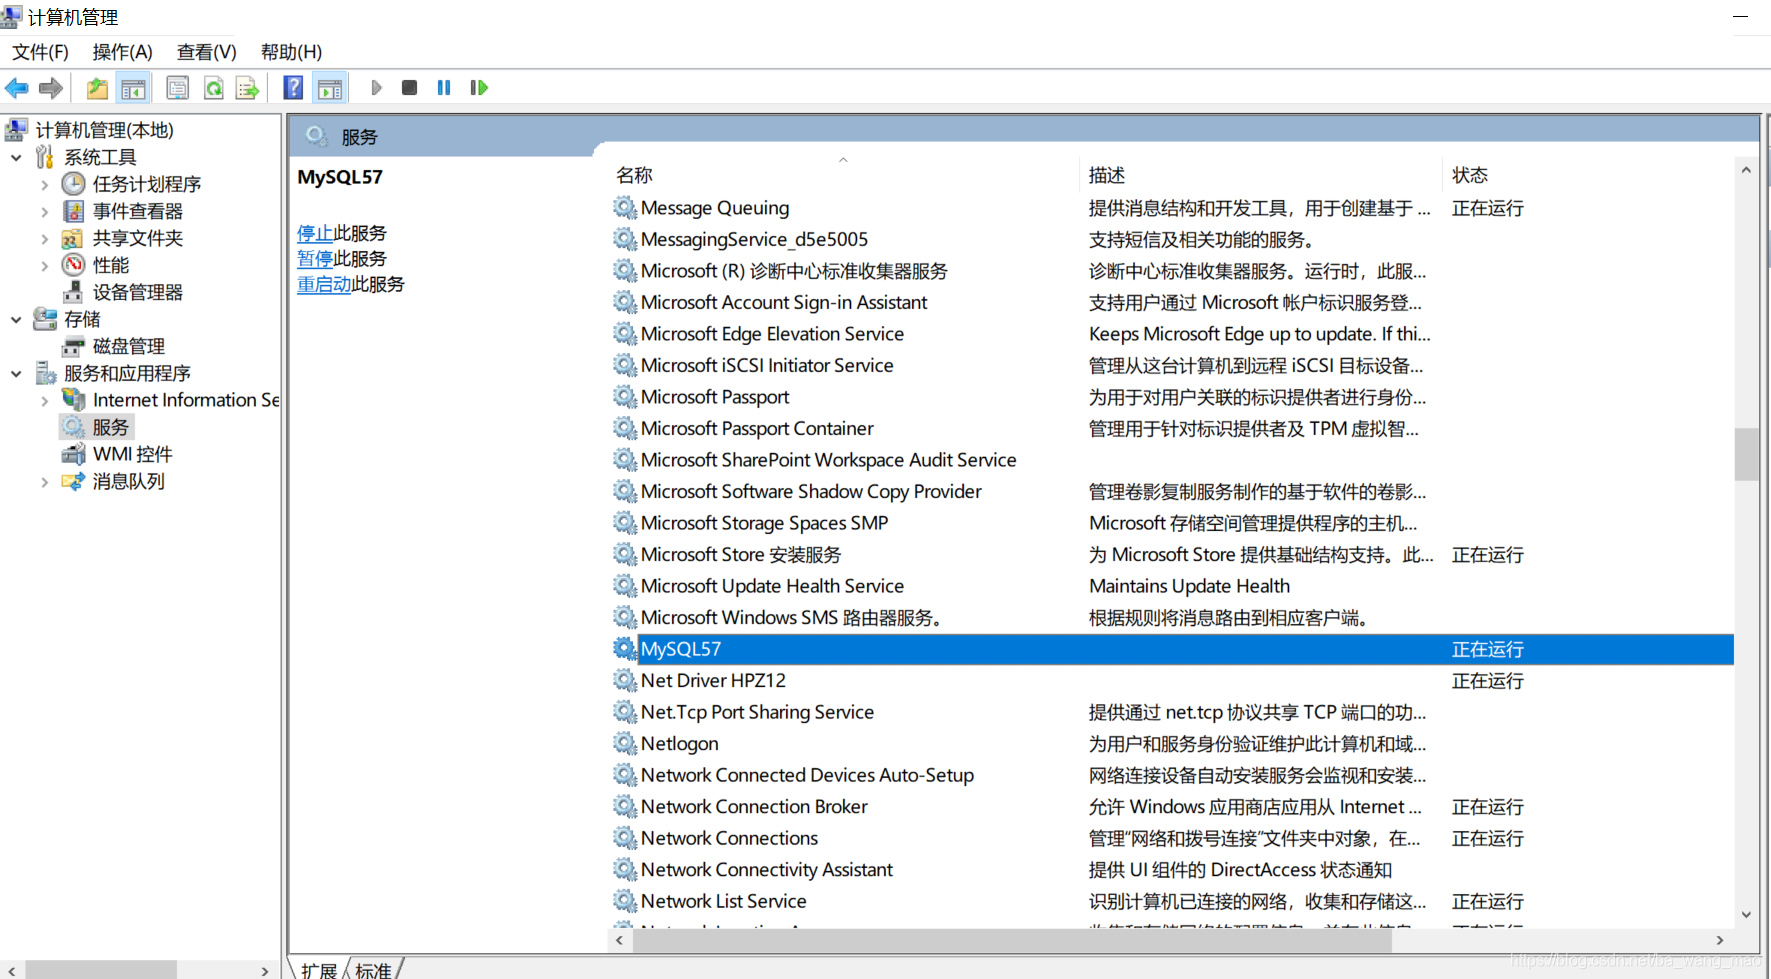Click the 停止 link to stop service

[x=315, y=233]
